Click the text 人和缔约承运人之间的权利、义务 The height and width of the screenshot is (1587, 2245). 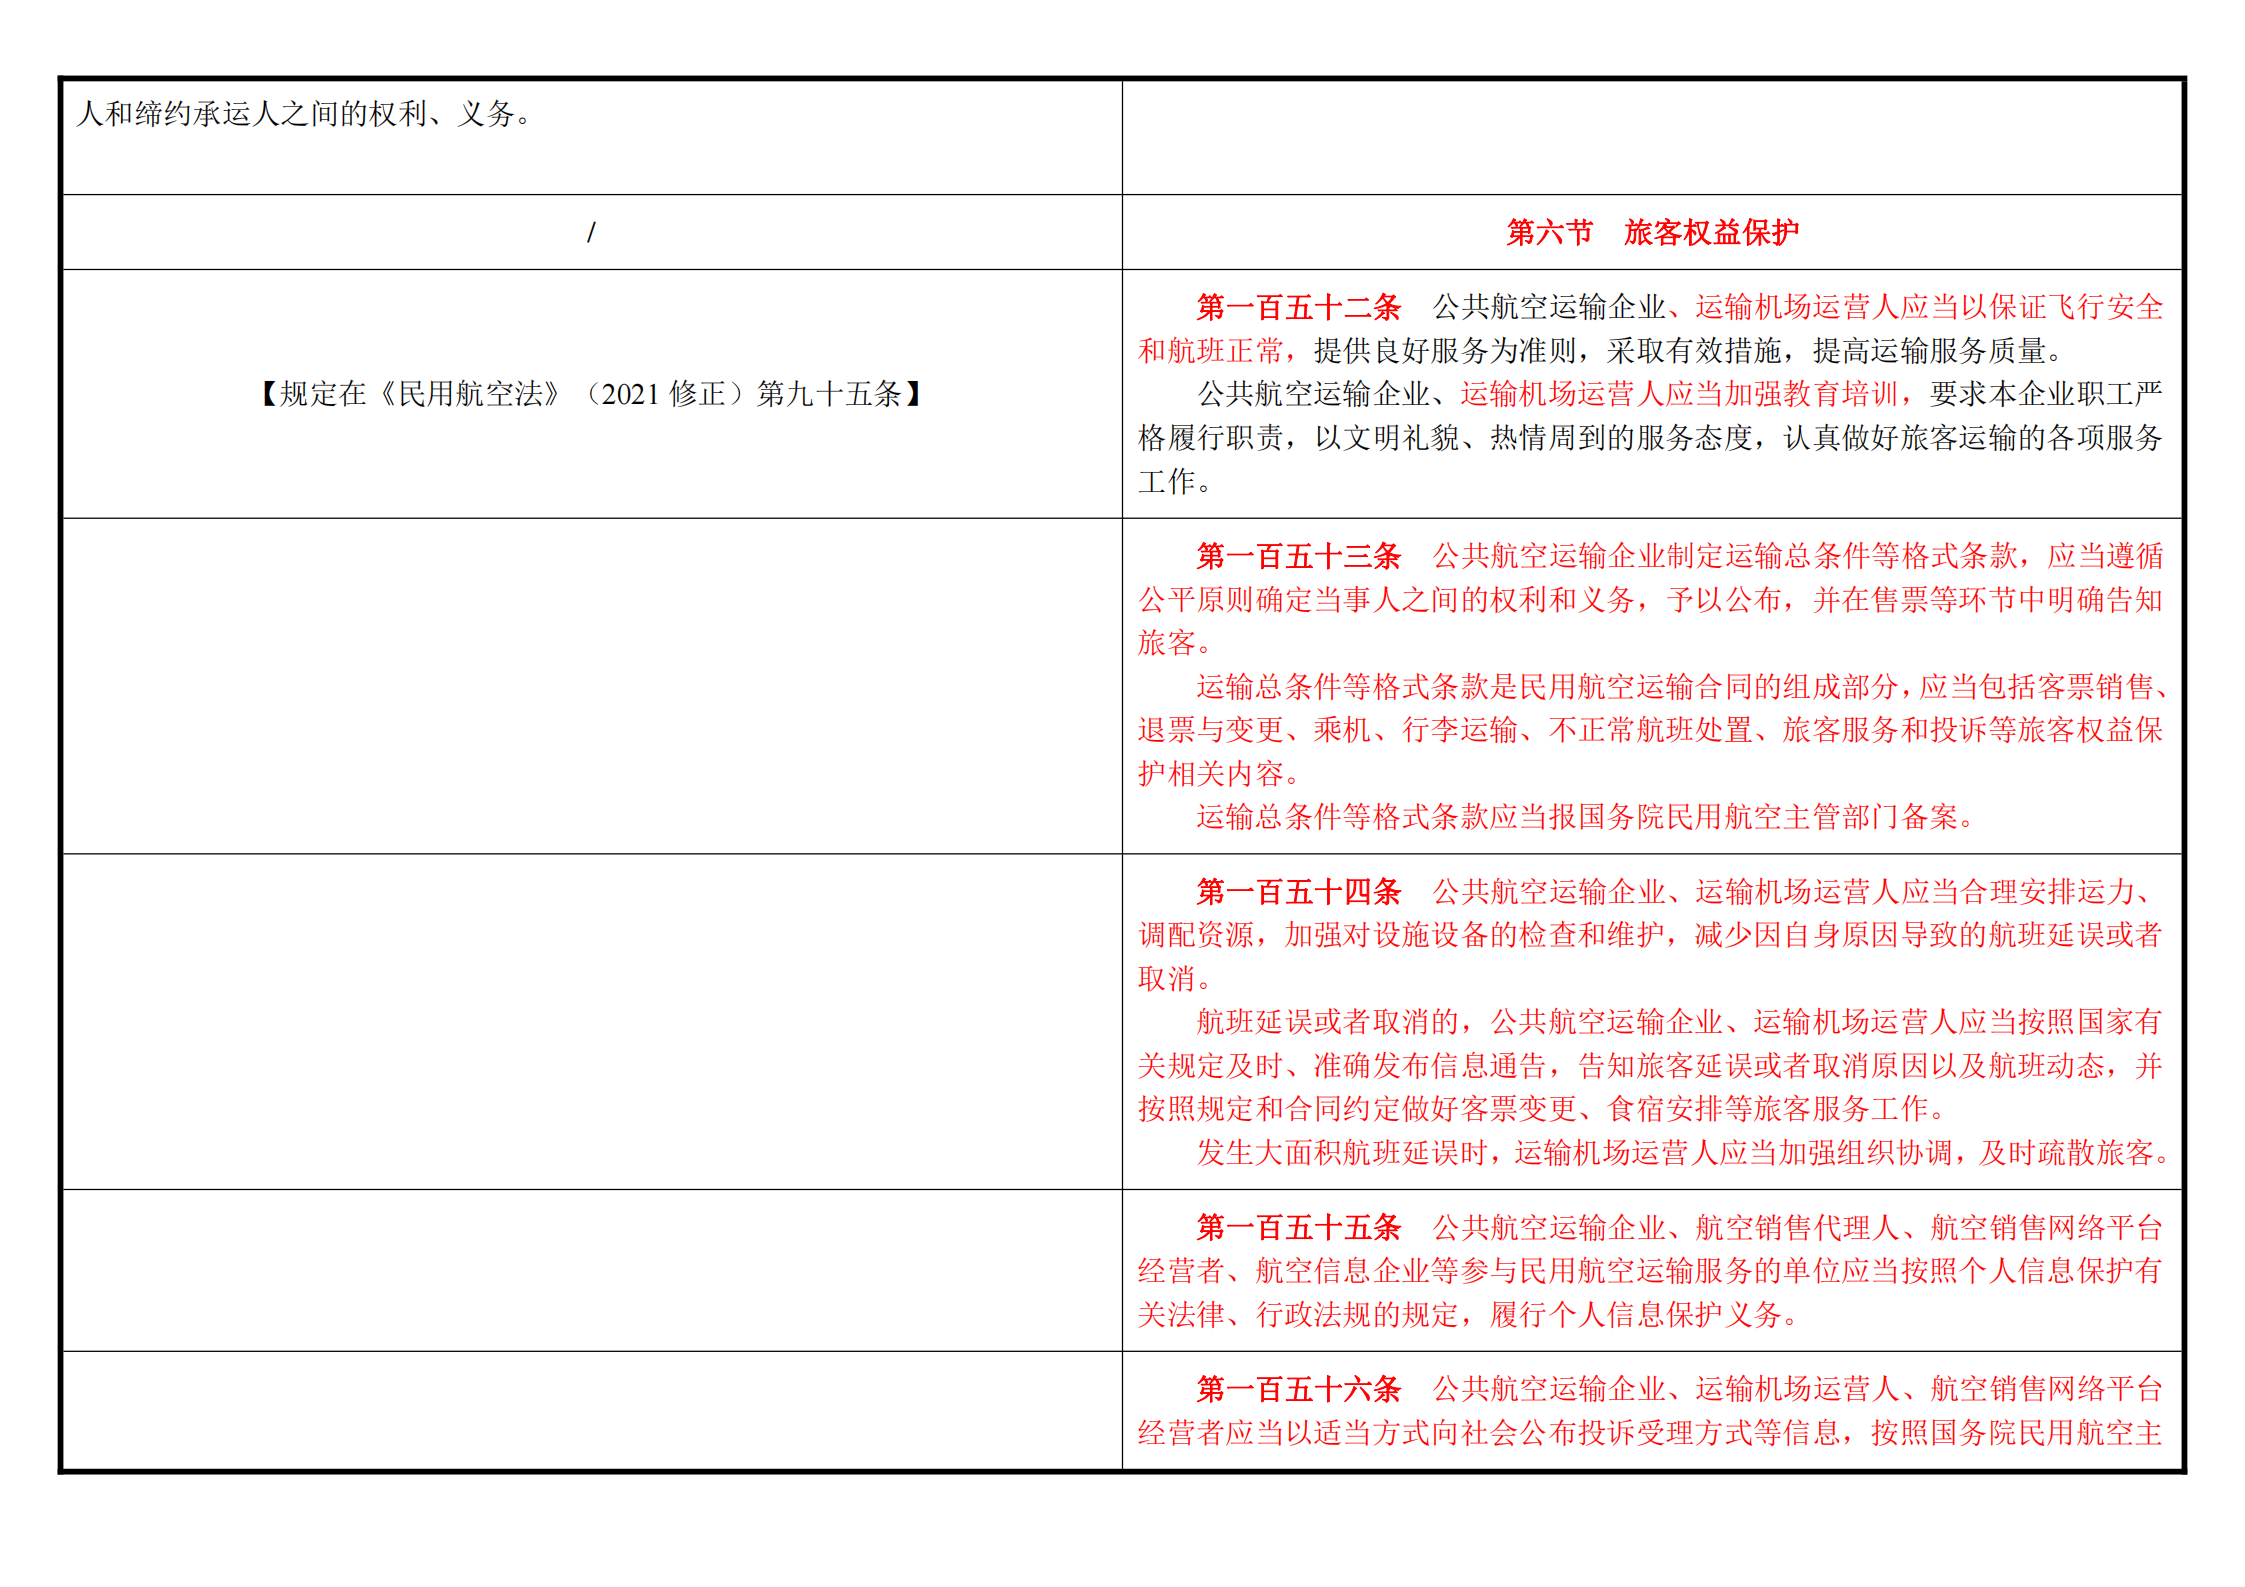coord(303,114)
